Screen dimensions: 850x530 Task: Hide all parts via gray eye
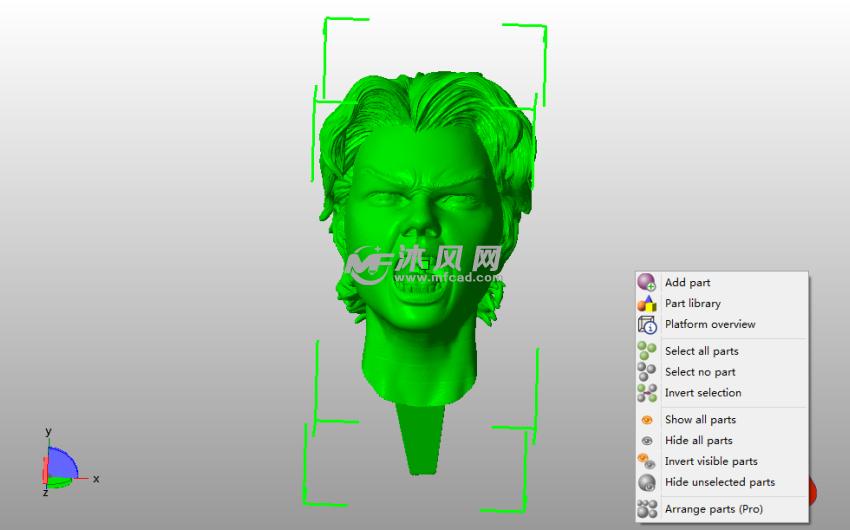pos(647,441)
